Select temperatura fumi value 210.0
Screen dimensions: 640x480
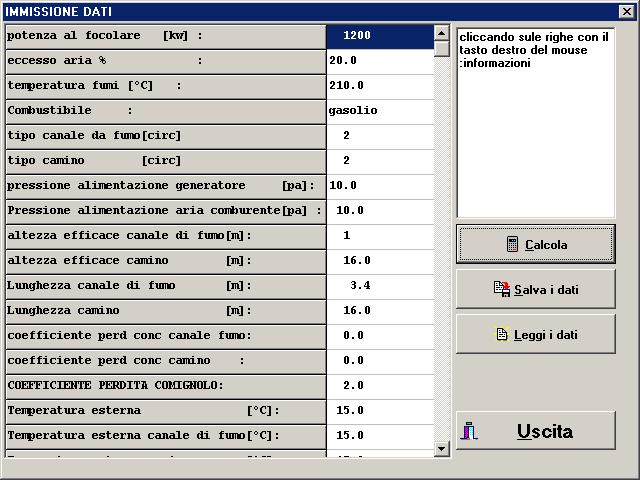[x=380, y=87]
